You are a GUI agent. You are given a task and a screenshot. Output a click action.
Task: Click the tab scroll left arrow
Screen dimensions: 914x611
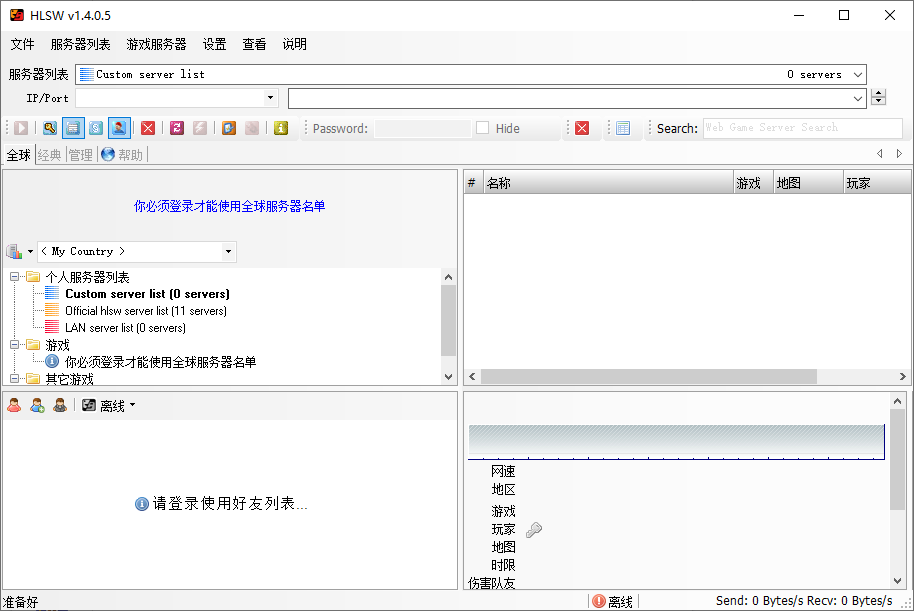click(x=880, y=153)
